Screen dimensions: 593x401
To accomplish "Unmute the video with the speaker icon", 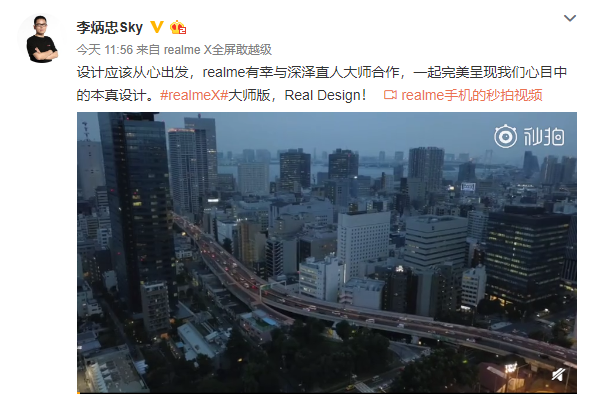I will click(x=558, y=375).
